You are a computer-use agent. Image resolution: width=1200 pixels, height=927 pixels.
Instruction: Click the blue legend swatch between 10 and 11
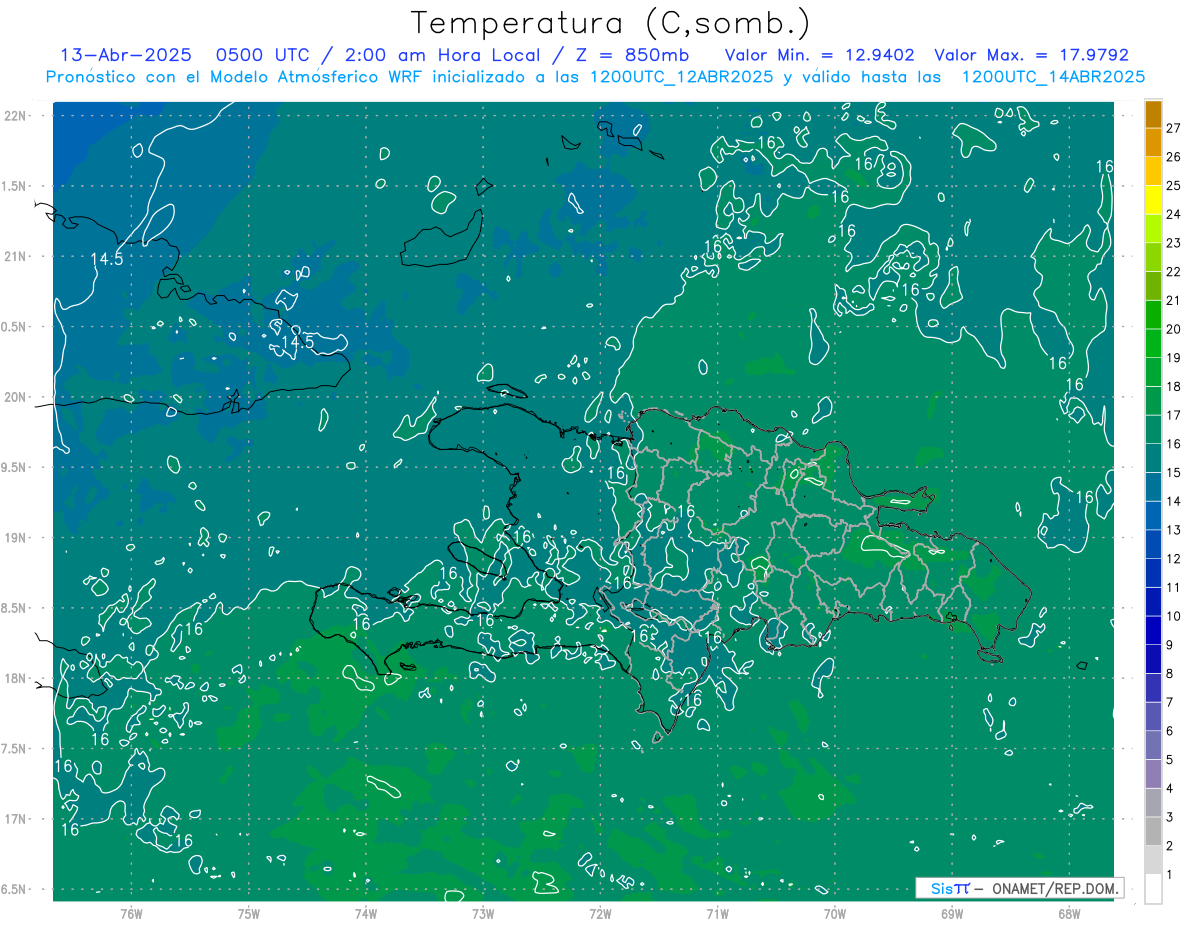click(1153, 602)
